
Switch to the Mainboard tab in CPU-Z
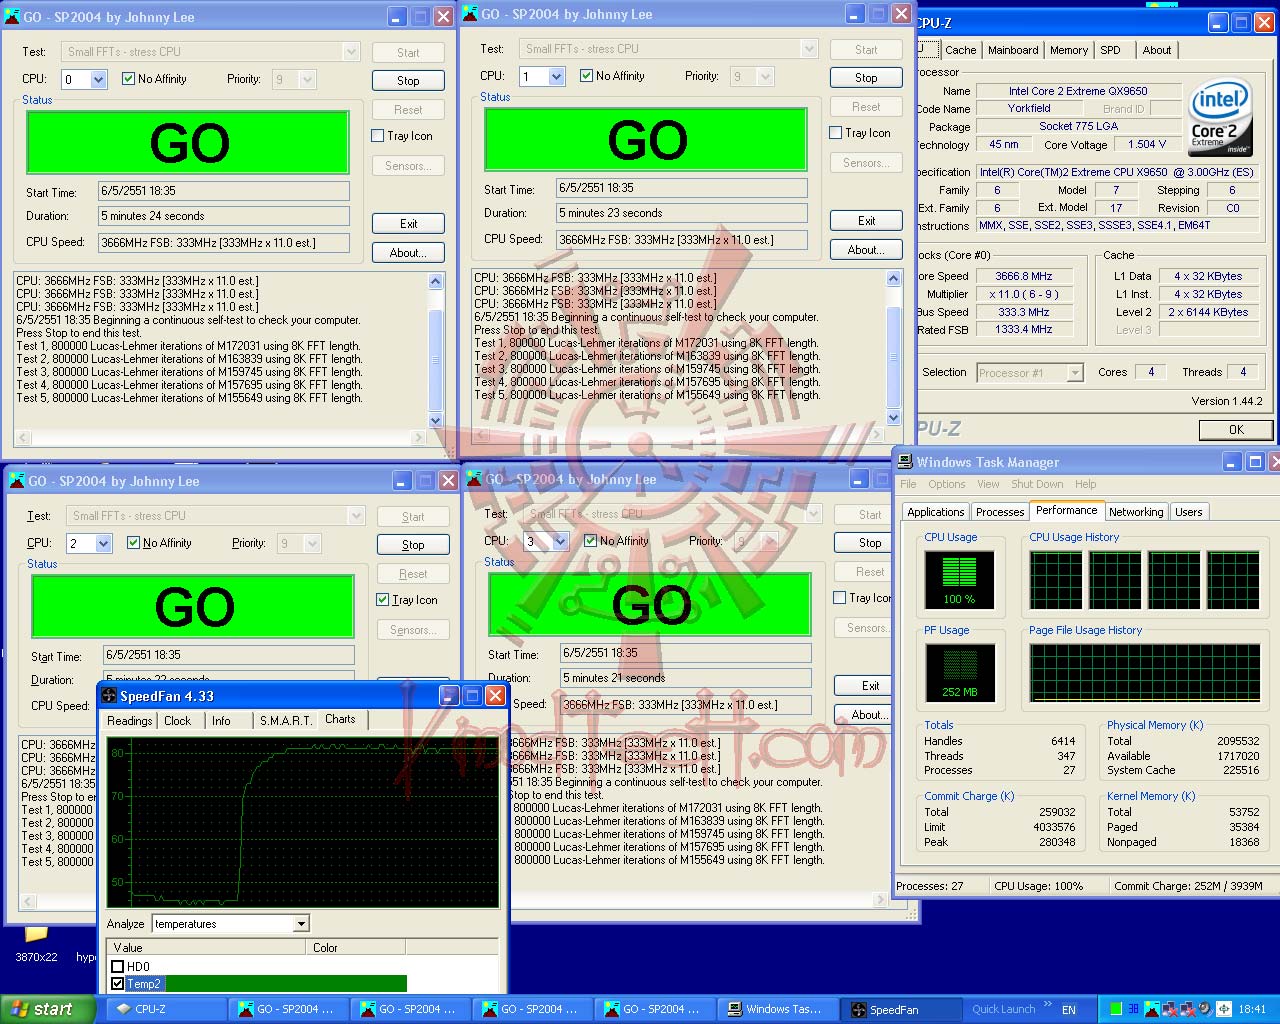point(1013,50)
